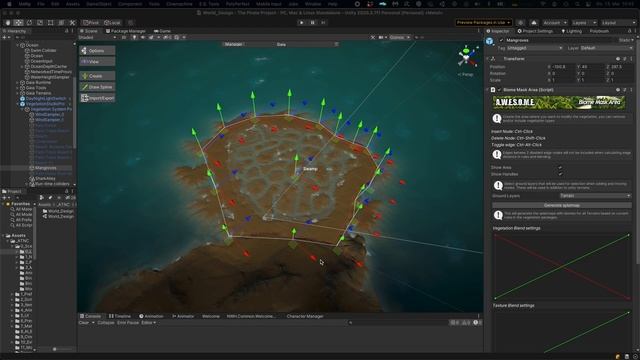This screenshot has height=360, width=640.
Task: Toggle Biome Mask Area script enabled checkbox
Action: click(x=499, y=90)
